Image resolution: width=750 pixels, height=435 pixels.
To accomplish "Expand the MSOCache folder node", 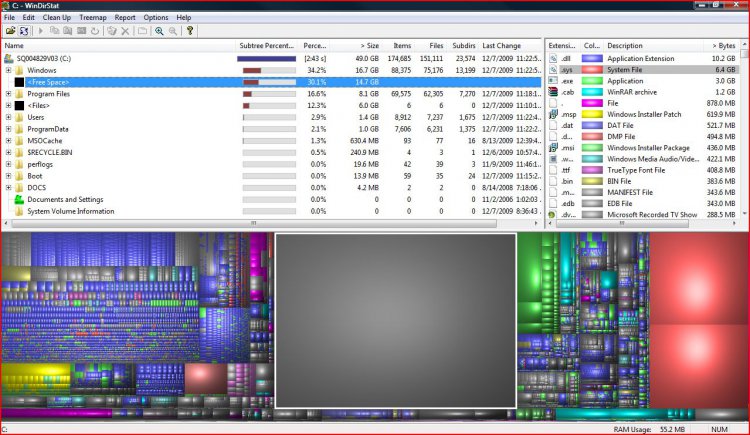I will [8, 141].
